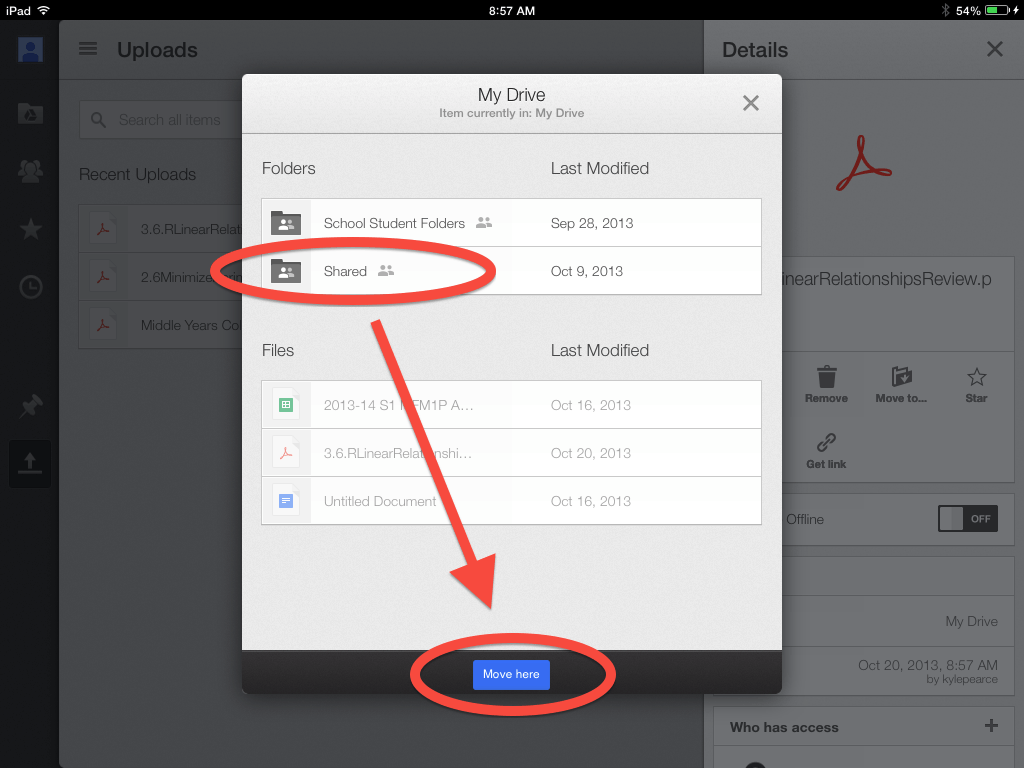This screenshot has height=768, width=1024.
Task: Open Shared with me in the sidebar
Action: coord(30,171)
